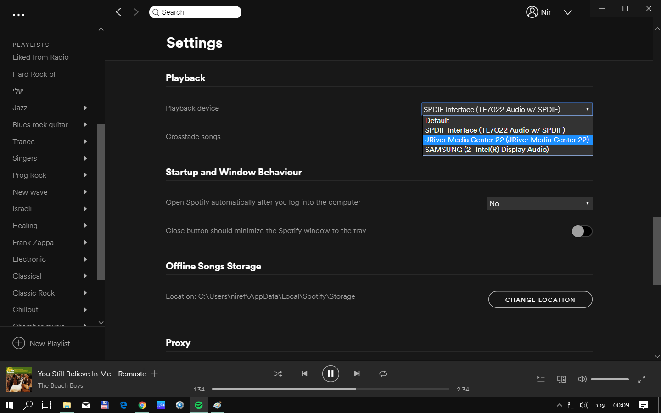Seek in the song progress bar
The image size is (661, 413).
[x=330, y=389]
